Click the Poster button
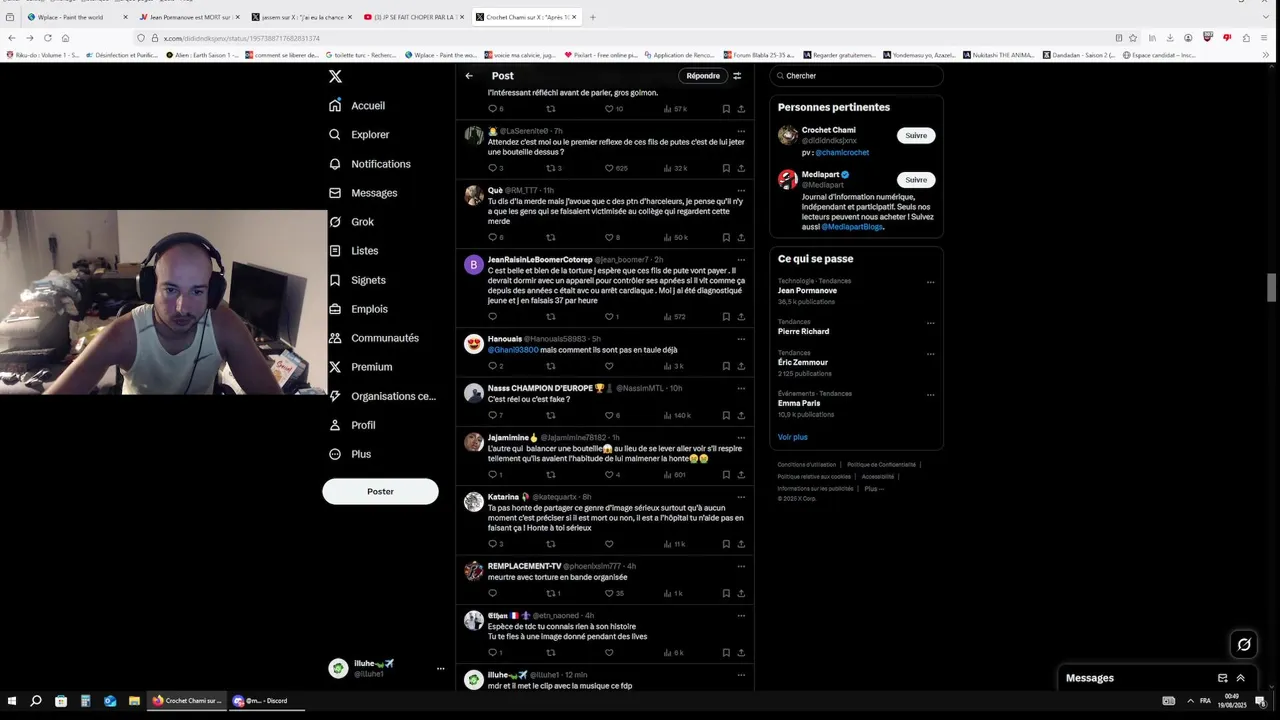Screen dimensions: 1280x720 pyautogui.click(x=380, y=491)
